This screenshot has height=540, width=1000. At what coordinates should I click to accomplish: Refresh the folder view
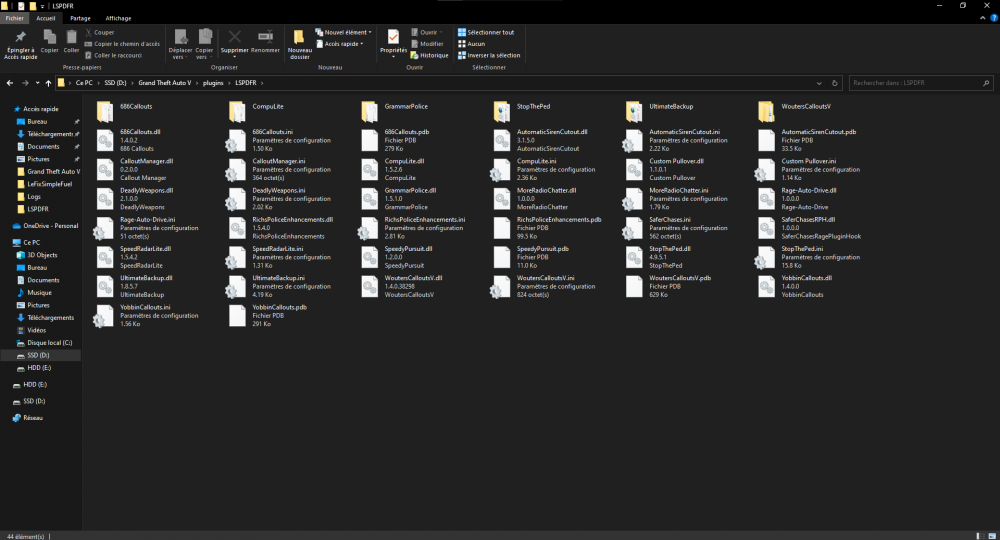coord(834,83)
